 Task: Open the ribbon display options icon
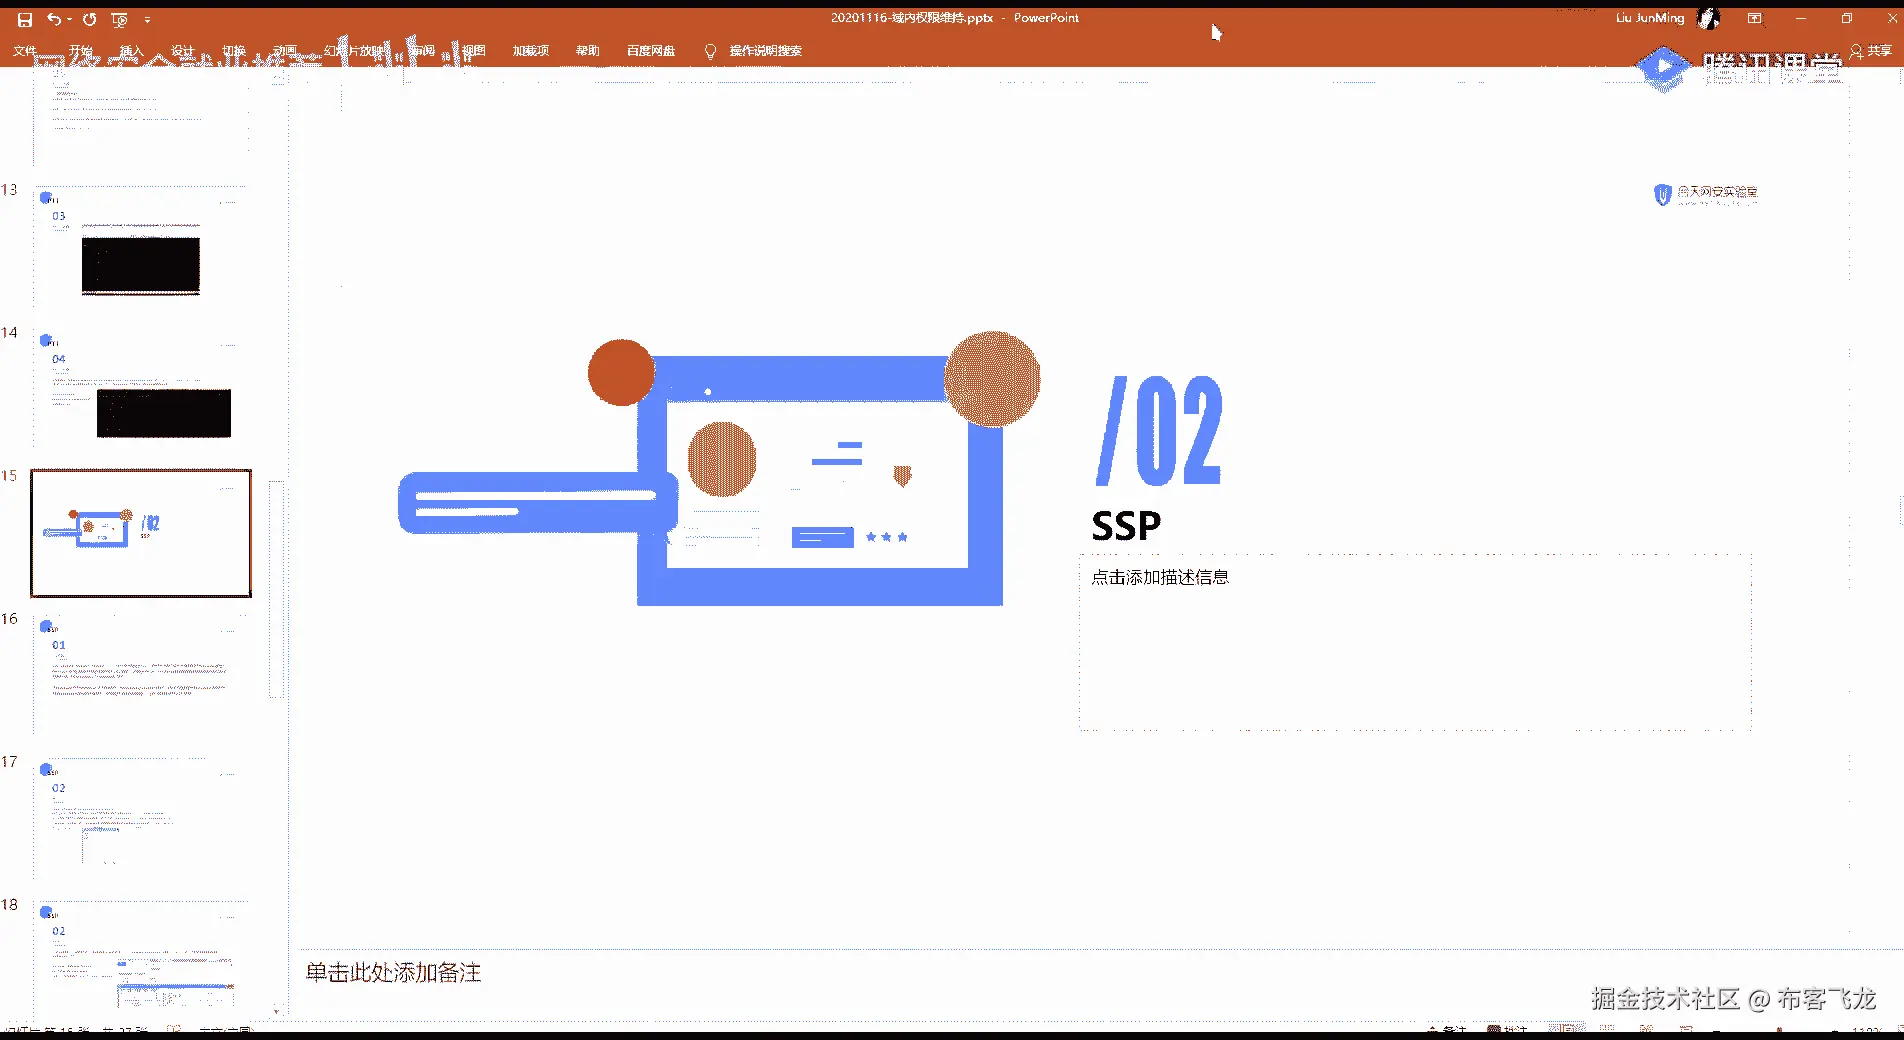tap(1754, 18)
